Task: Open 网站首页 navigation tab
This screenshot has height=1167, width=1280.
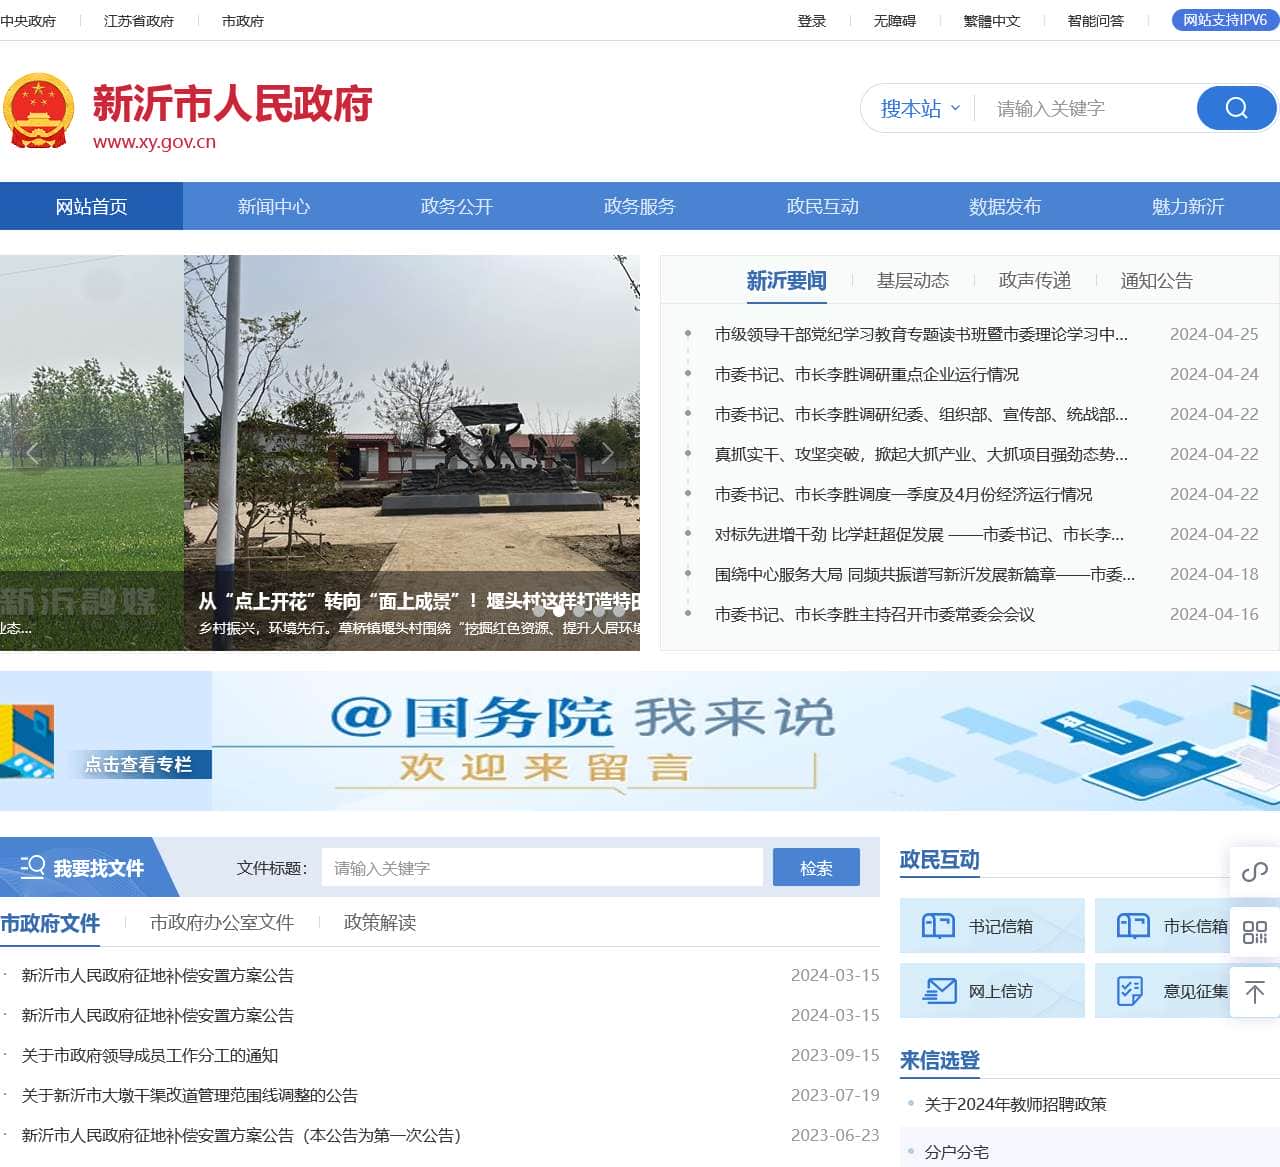Action: coord(91,206)
